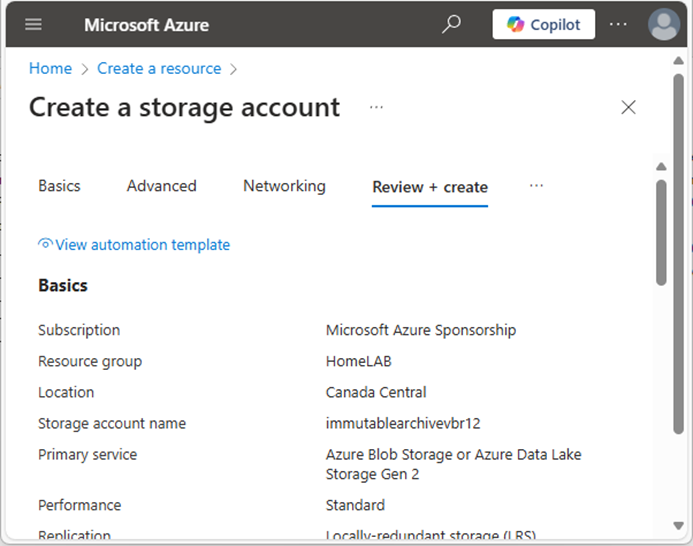Click the Microsoft Azure title
This screenshot has width=693, height=546.
coord(146,25)
